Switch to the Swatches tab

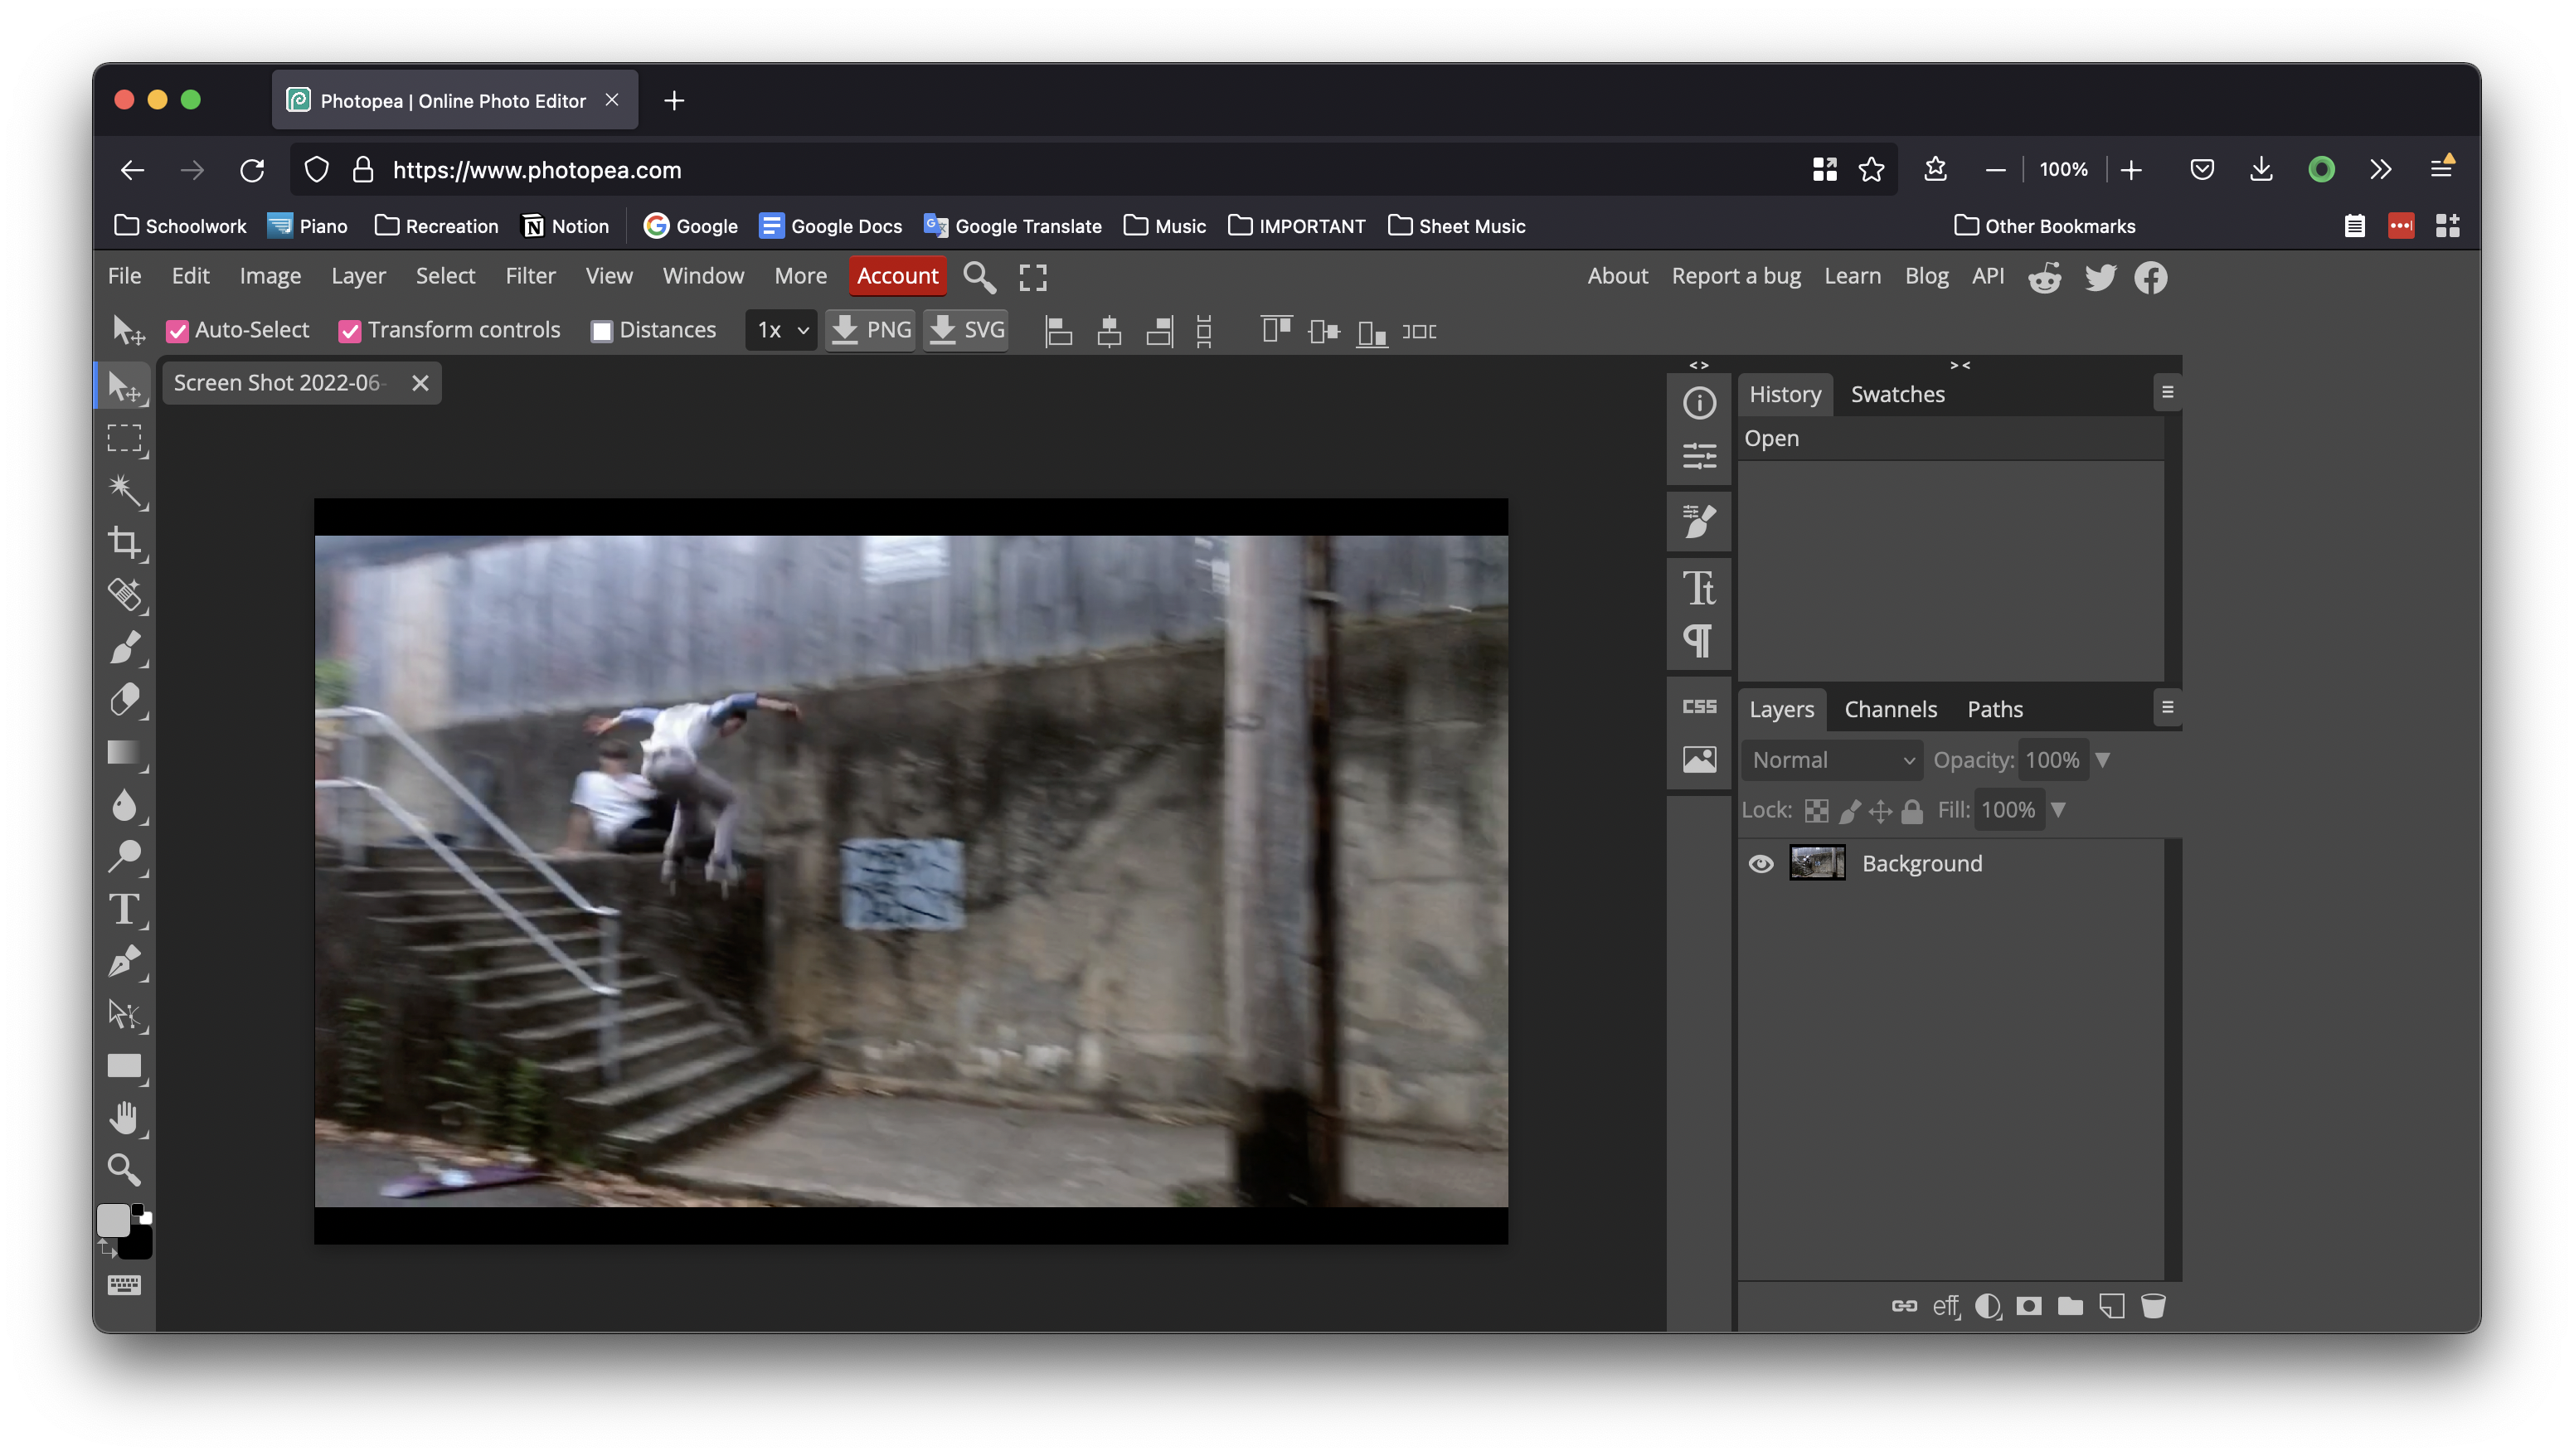click(1897, 394)
